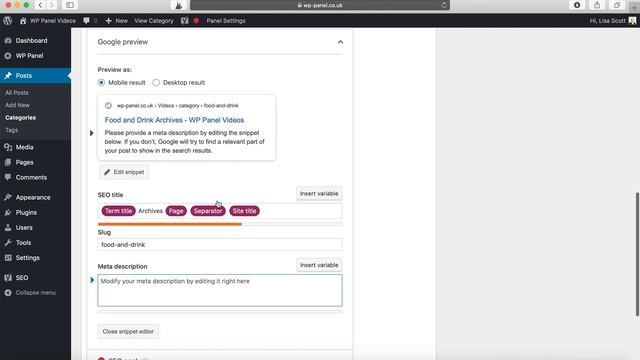Click Collapse menu text in sidebar

[x=36, y=293]
